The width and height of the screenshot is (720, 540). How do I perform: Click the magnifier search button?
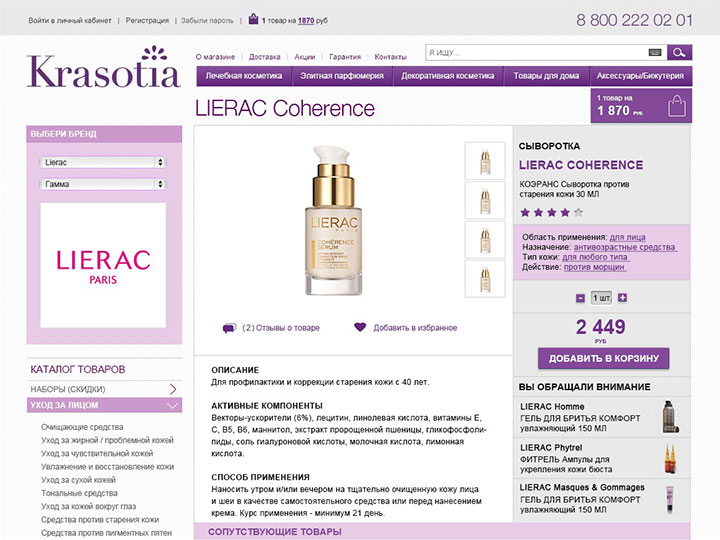tap(679, 52)
